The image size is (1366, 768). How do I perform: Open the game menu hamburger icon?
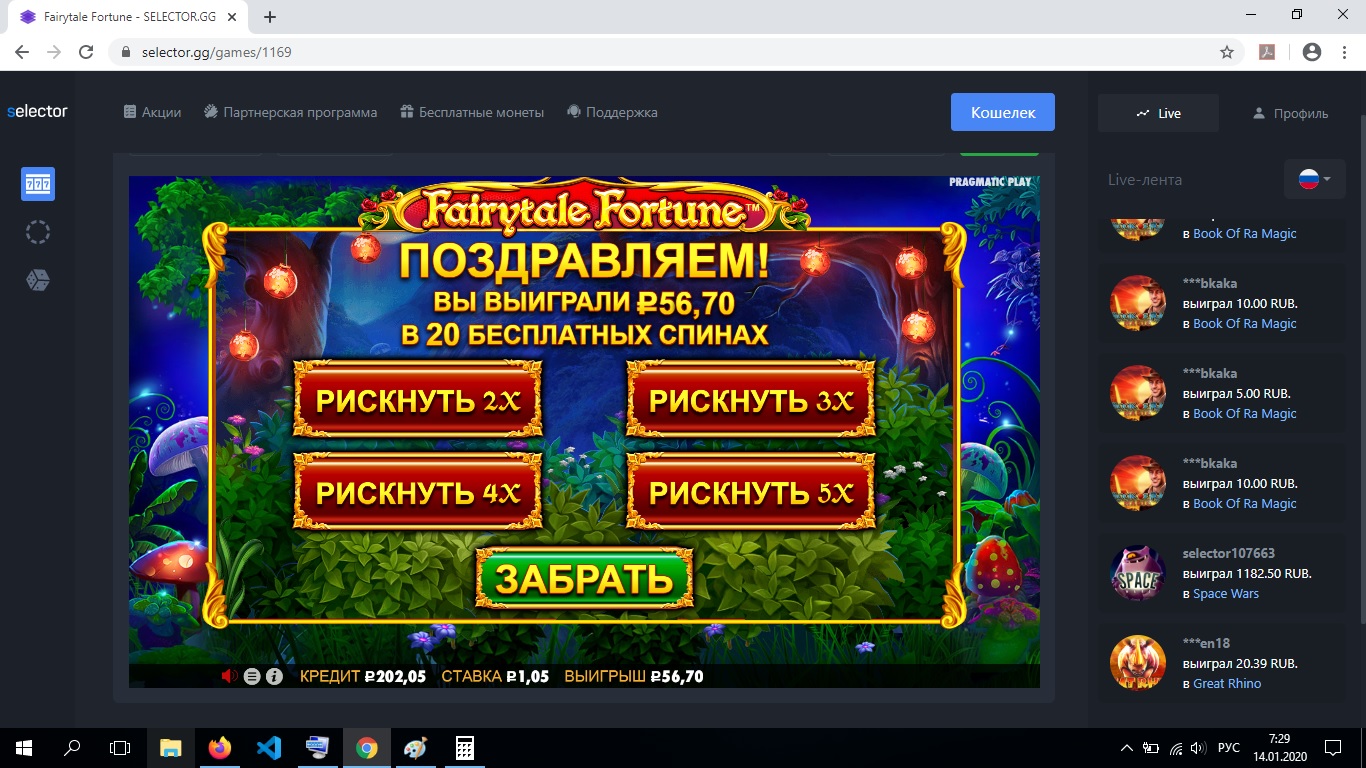252,676
